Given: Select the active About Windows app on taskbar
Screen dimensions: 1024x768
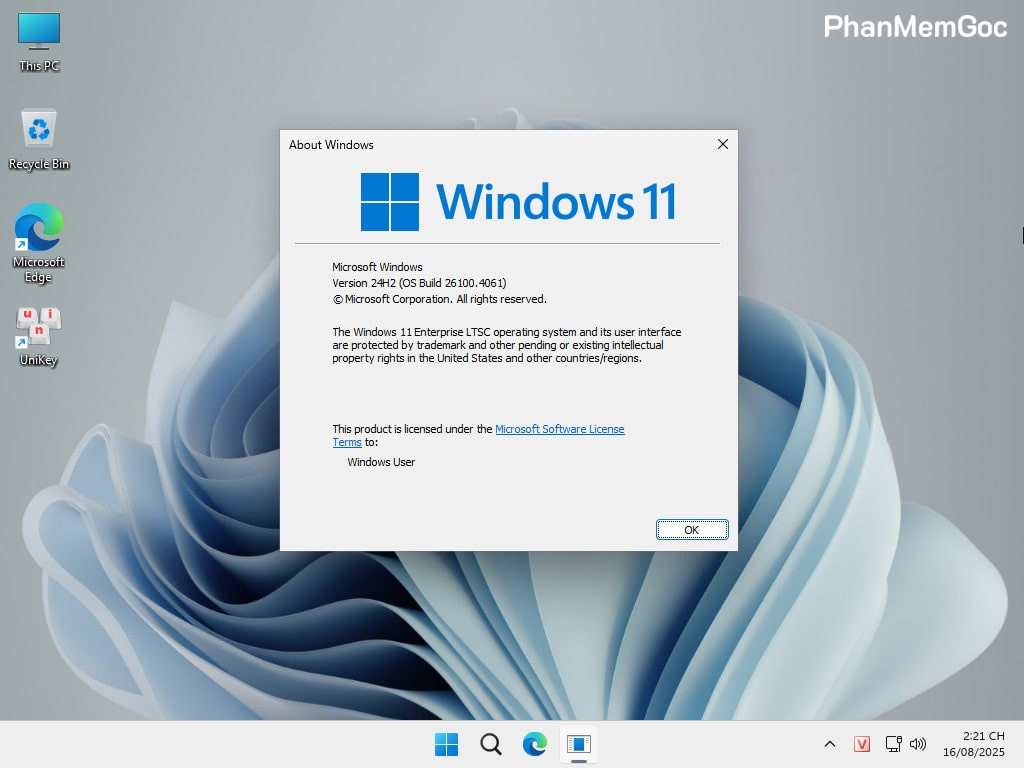Looking at the screenshot, I should 580,744.
